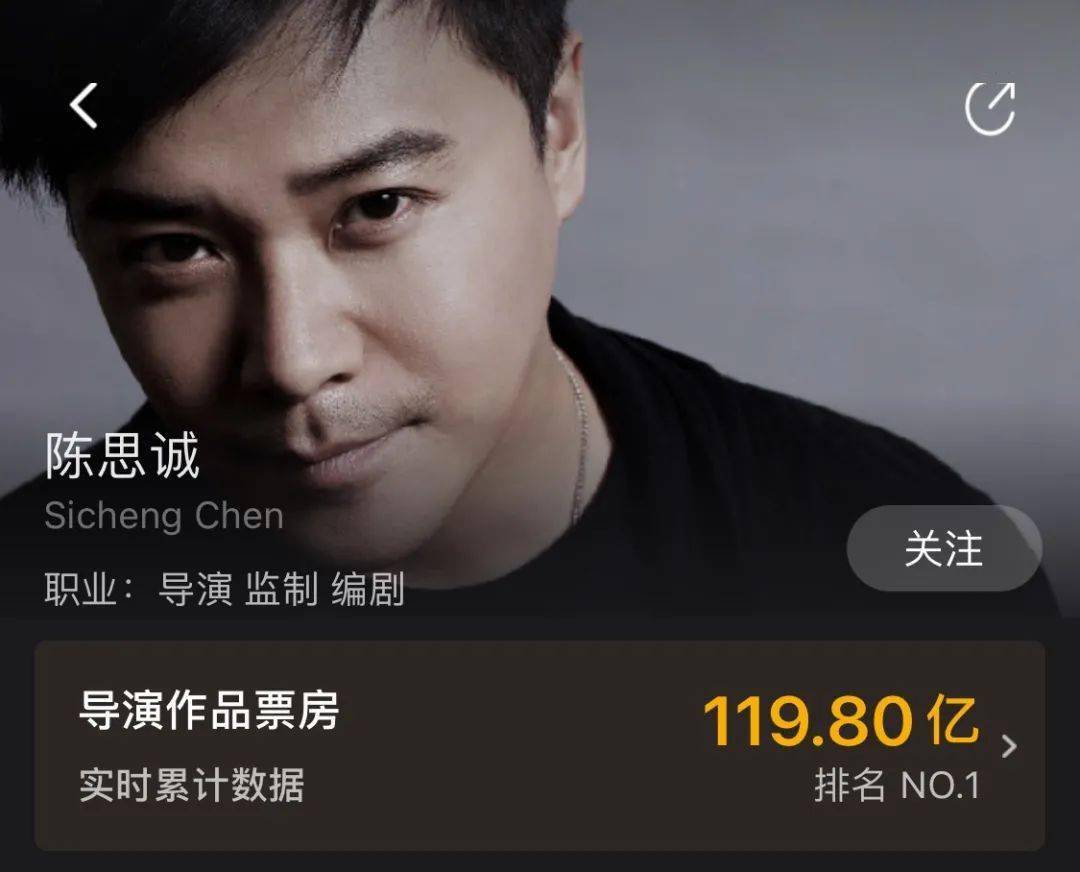Tap the 房 character in the card title
The height and width of the screenshot is (872, 1080).
[x=318, y=710]
